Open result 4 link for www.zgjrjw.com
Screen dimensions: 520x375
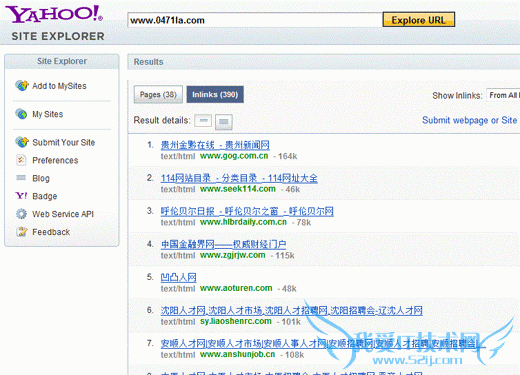(x=223, y=244)
